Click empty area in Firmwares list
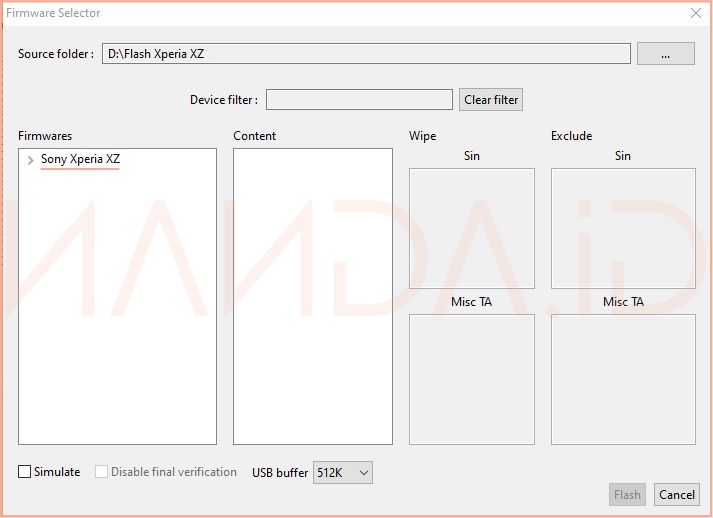This screenshot has width=713, height=518. [117, 320]
